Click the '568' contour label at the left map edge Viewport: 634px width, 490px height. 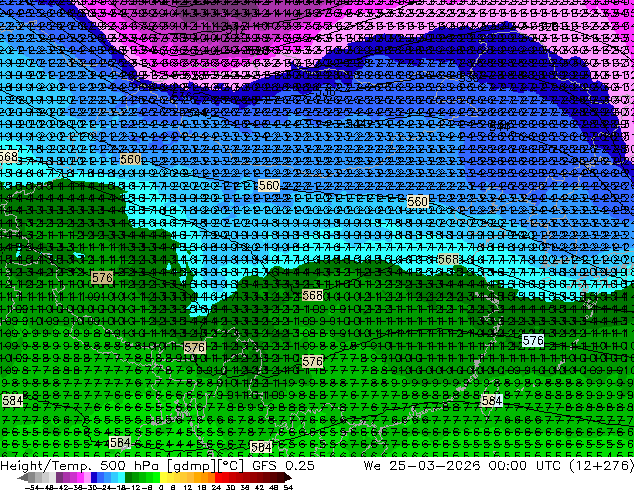tap(8, 156)
